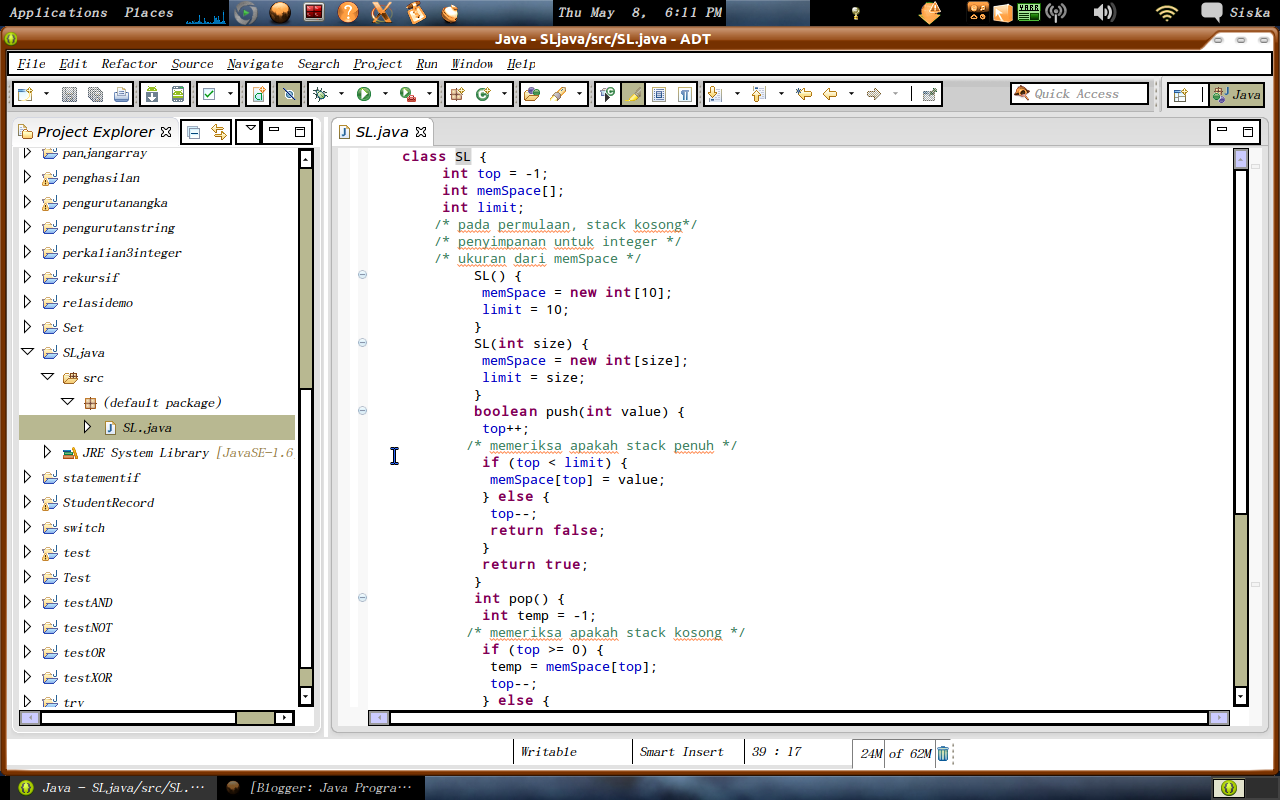Click the Open Perspective icon
Screen dimensions: 1280x800
click(x=1181, y=94)
